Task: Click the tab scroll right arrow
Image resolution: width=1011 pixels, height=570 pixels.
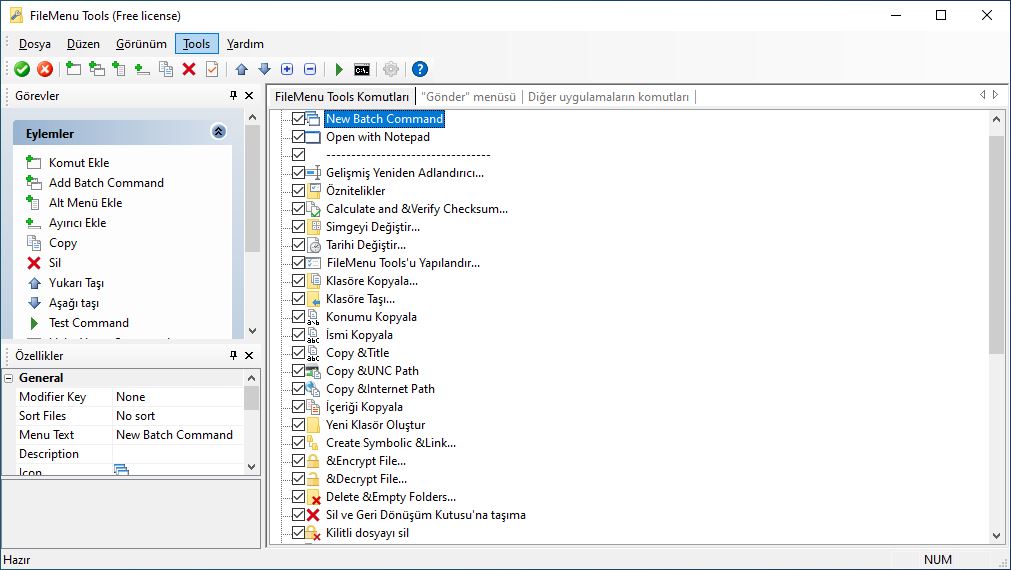Action: click(x=996, y=95)
